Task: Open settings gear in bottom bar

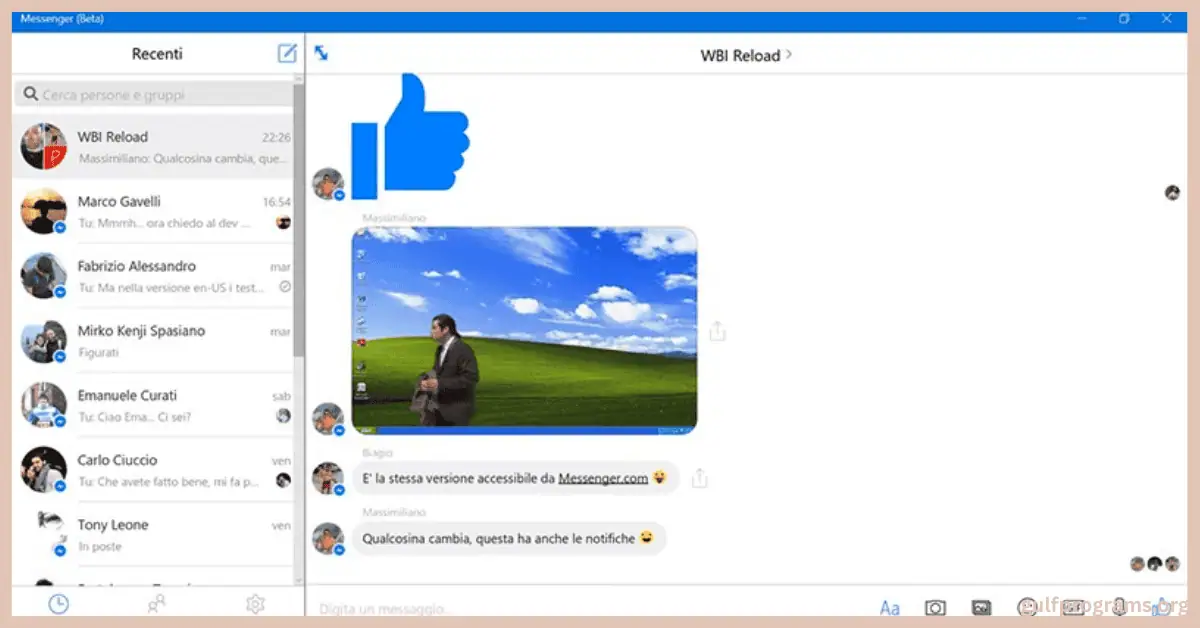Action: [255, 603]
